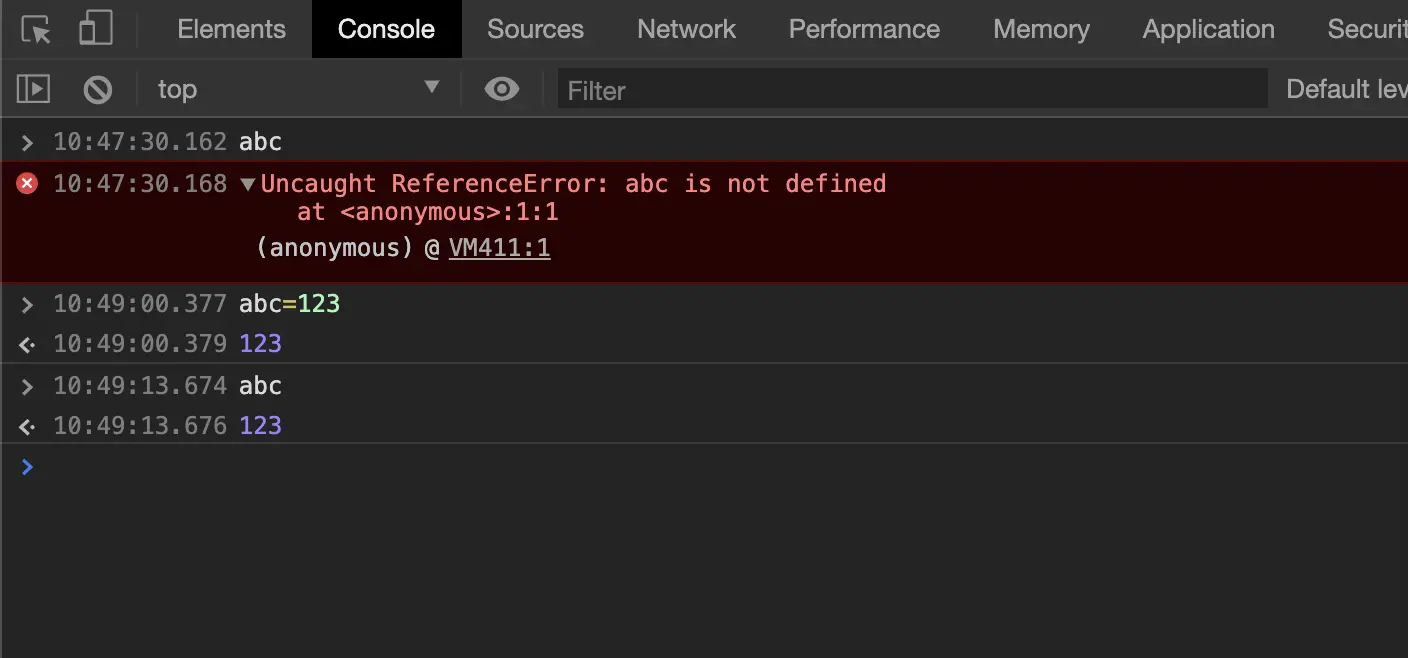Image resolution: width=1408 pixels, height=658 pixels.
Task: Open the VM411:1 source link
Action: pos(499,249)
